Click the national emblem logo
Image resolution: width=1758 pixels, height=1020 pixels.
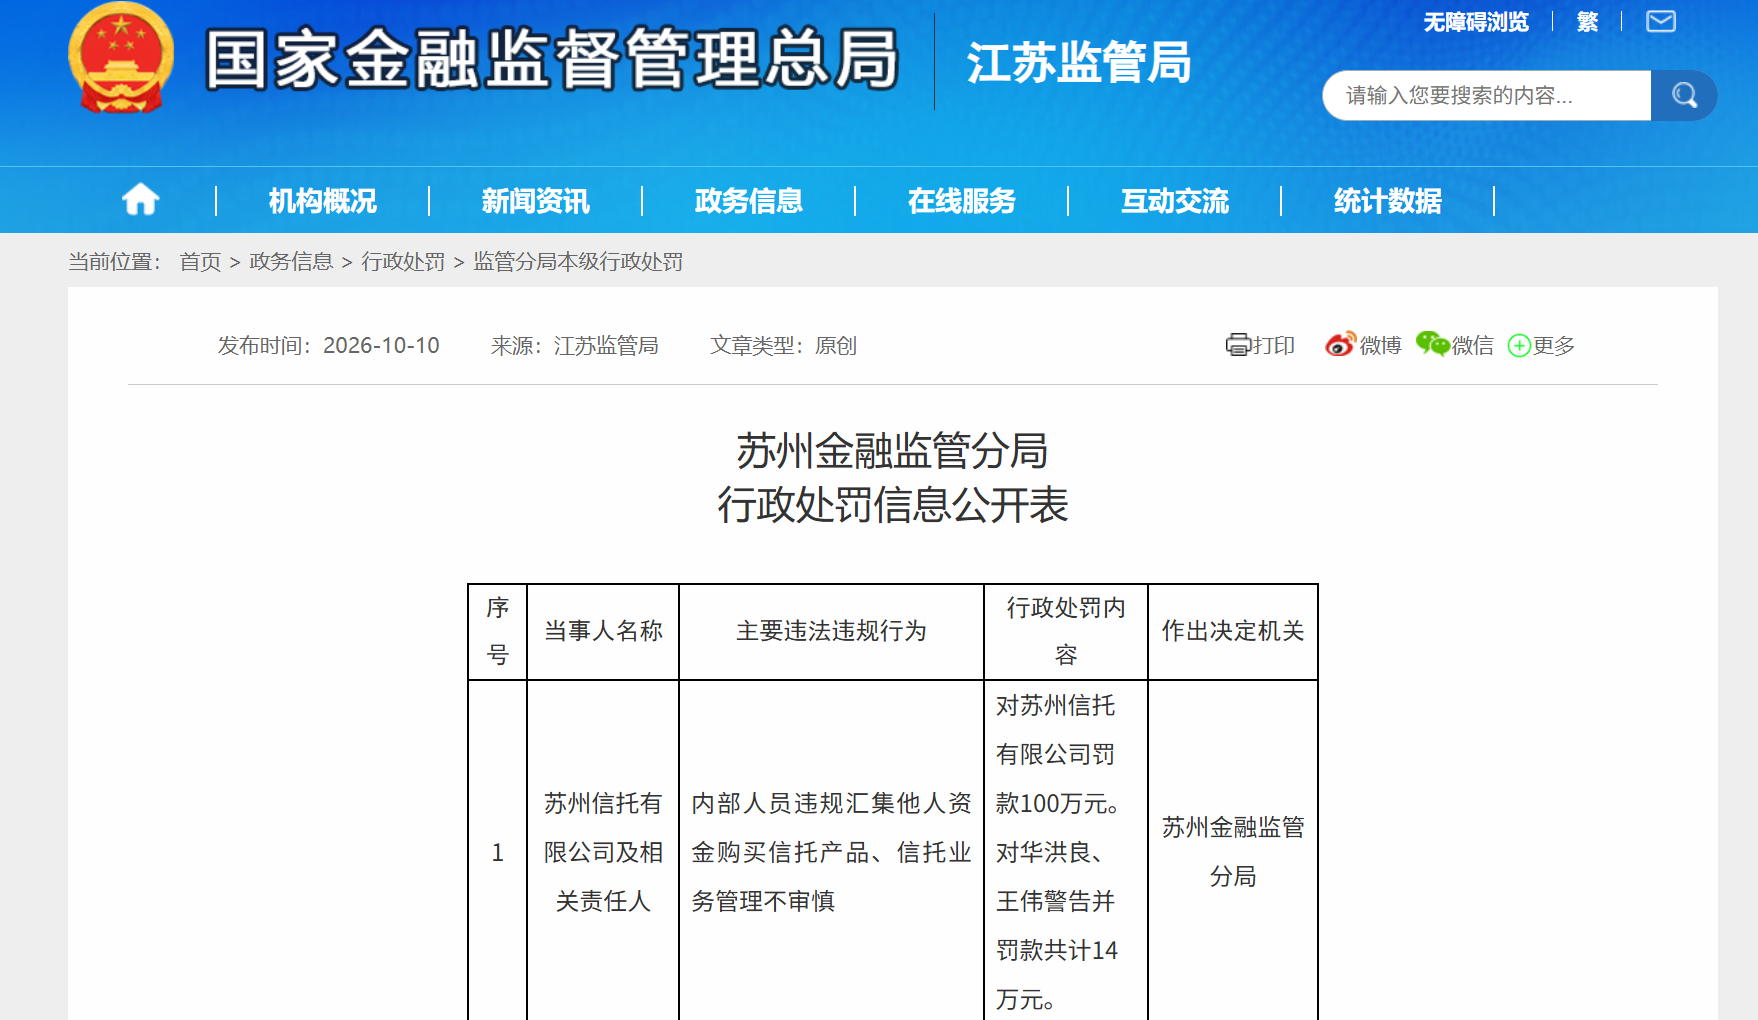tap(121, 58)
